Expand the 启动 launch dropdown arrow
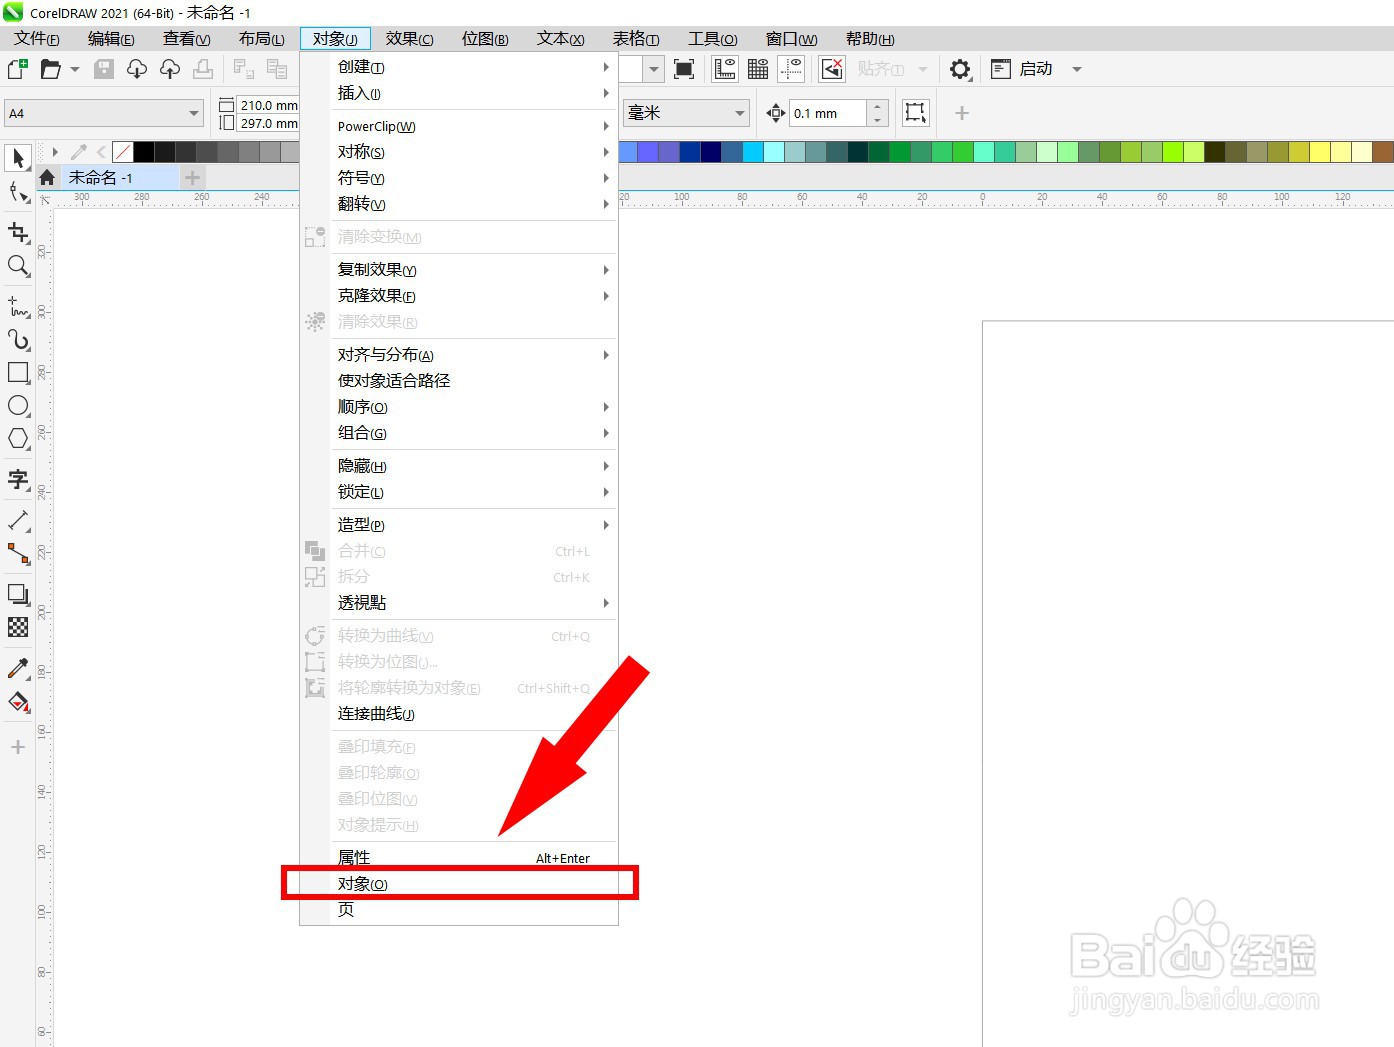 pos(1077,69)
